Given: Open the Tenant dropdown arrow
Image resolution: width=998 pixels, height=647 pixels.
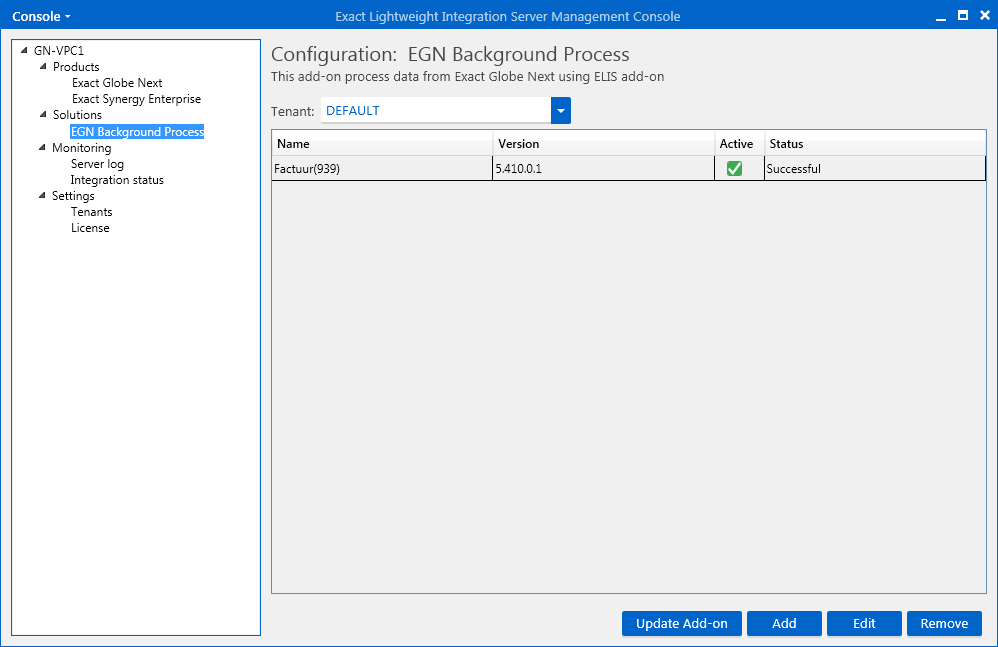Looking at the screenshot, I should [561, 111].
